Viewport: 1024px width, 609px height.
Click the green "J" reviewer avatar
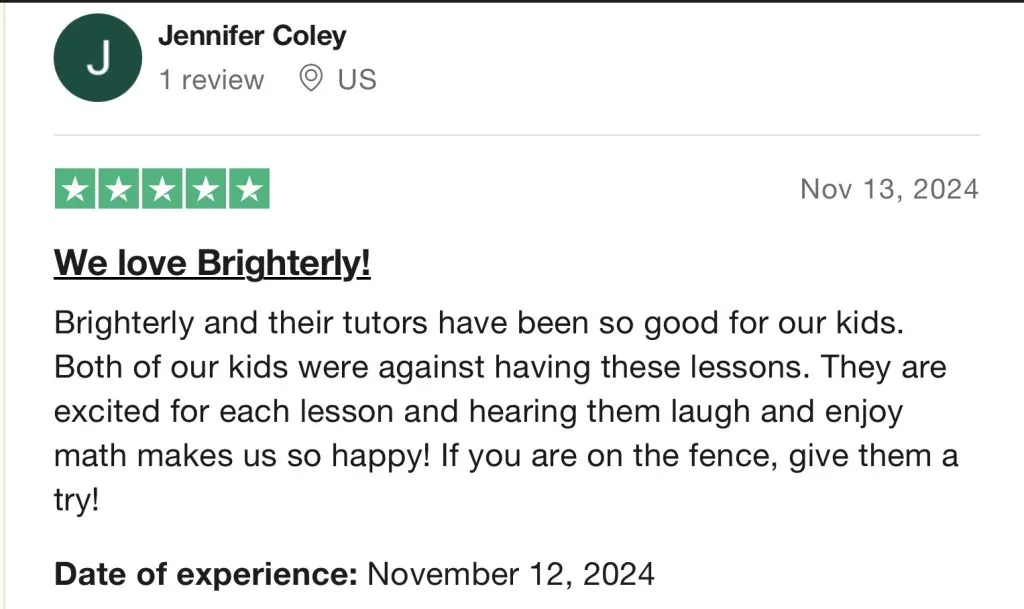97,59
